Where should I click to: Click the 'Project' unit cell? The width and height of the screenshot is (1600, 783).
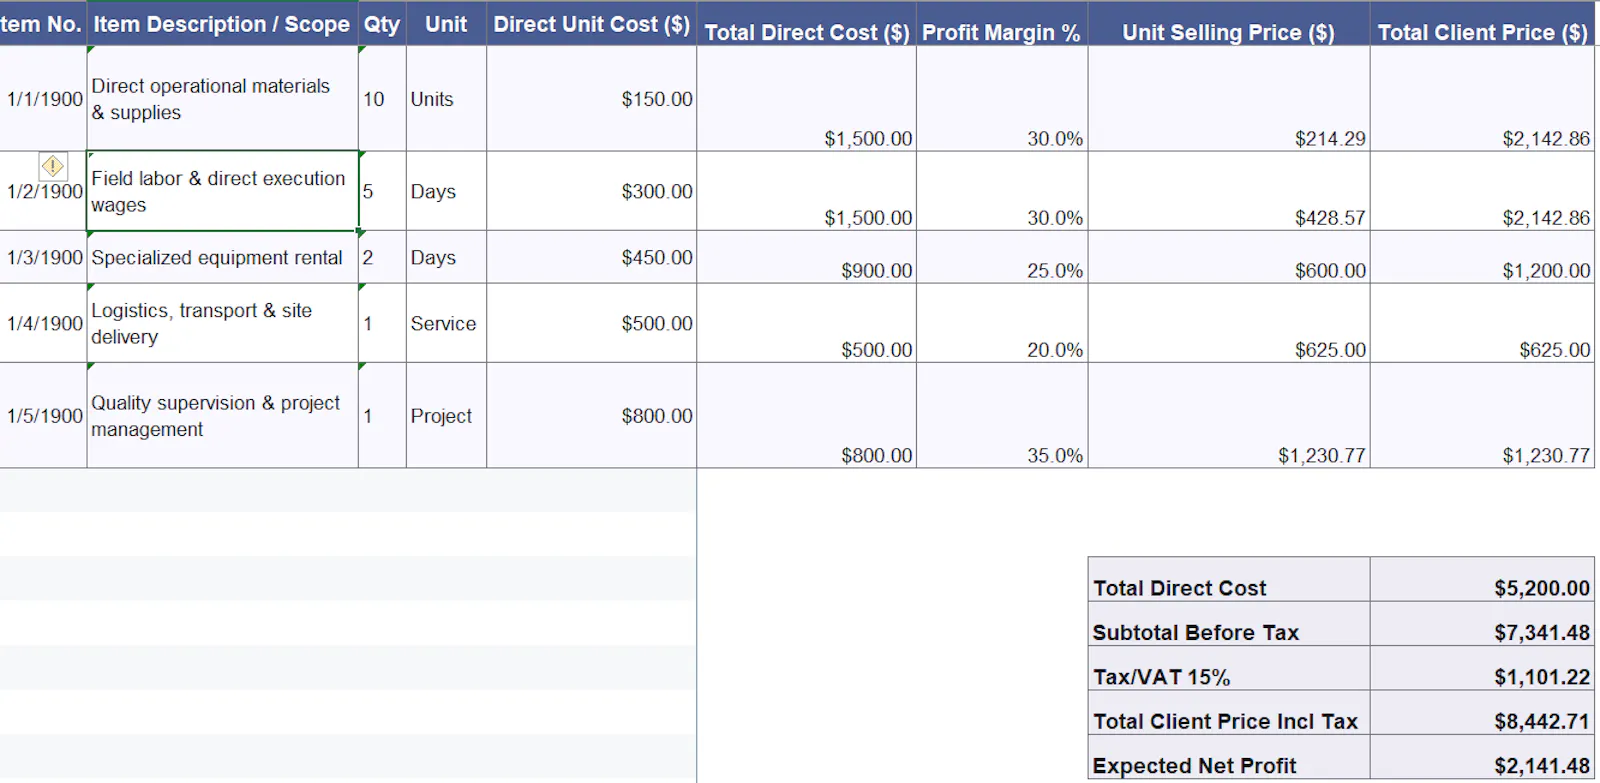(x=446, y=415)
